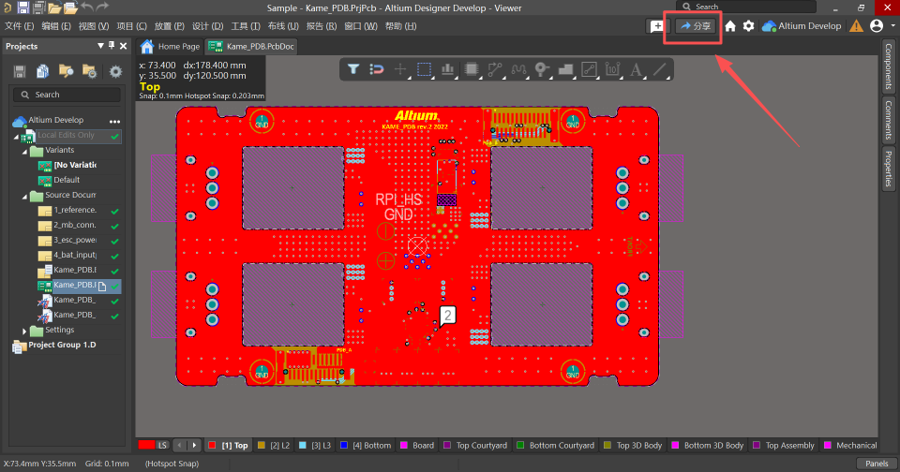900x472 pixels.
Task: Select the boxed keepout track tool
Action: pyautogui.click(x=589, y=69)
